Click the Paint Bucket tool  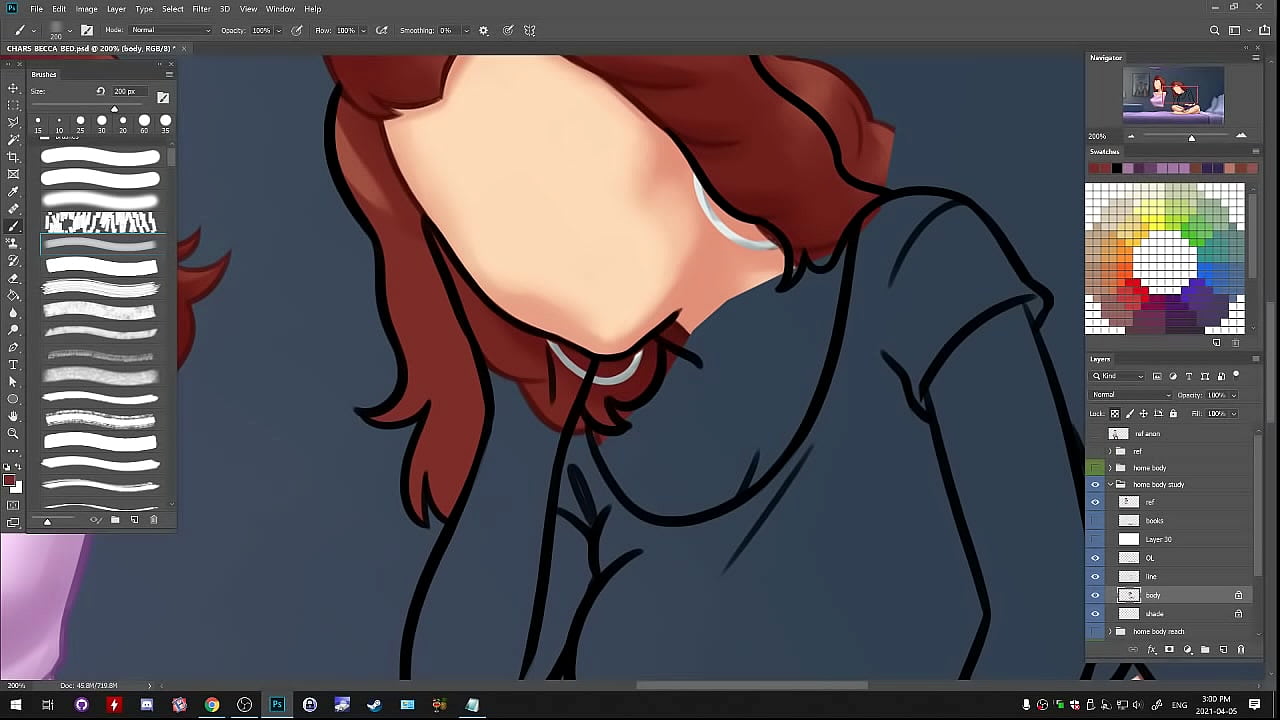click(13, 295)
